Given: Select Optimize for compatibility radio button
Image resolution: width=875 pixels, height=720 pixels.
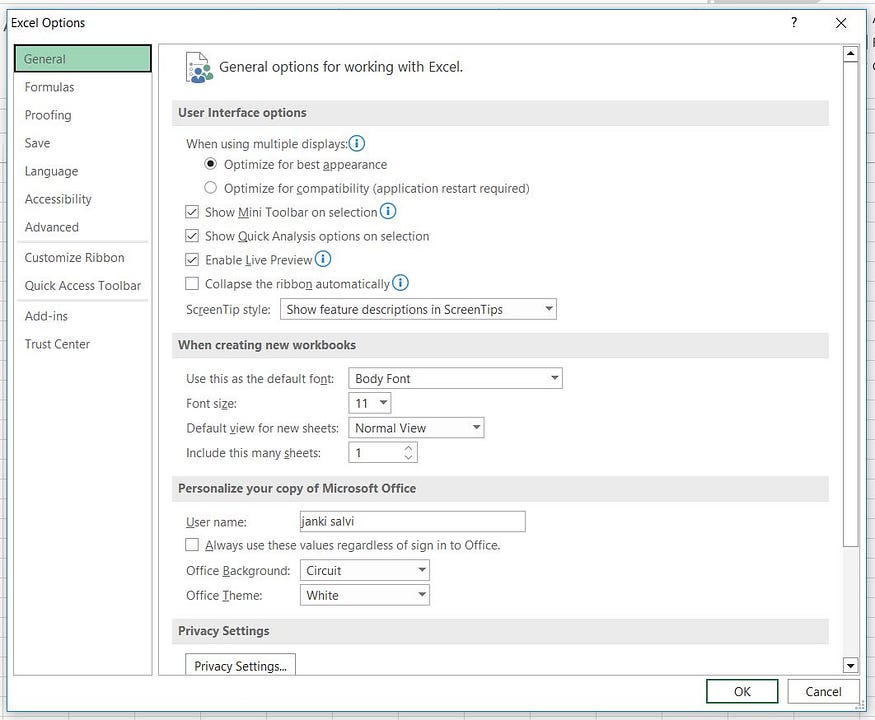Looking at the screenshot, I should coord(210,188).
